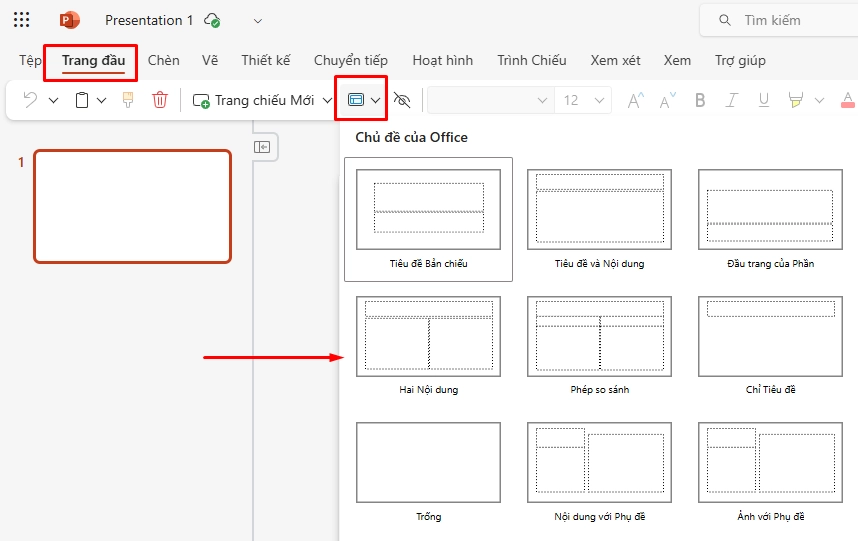Toggle bold formatting
The width and height of the screenshot is (858, 541).
click(x=700, y=100)
